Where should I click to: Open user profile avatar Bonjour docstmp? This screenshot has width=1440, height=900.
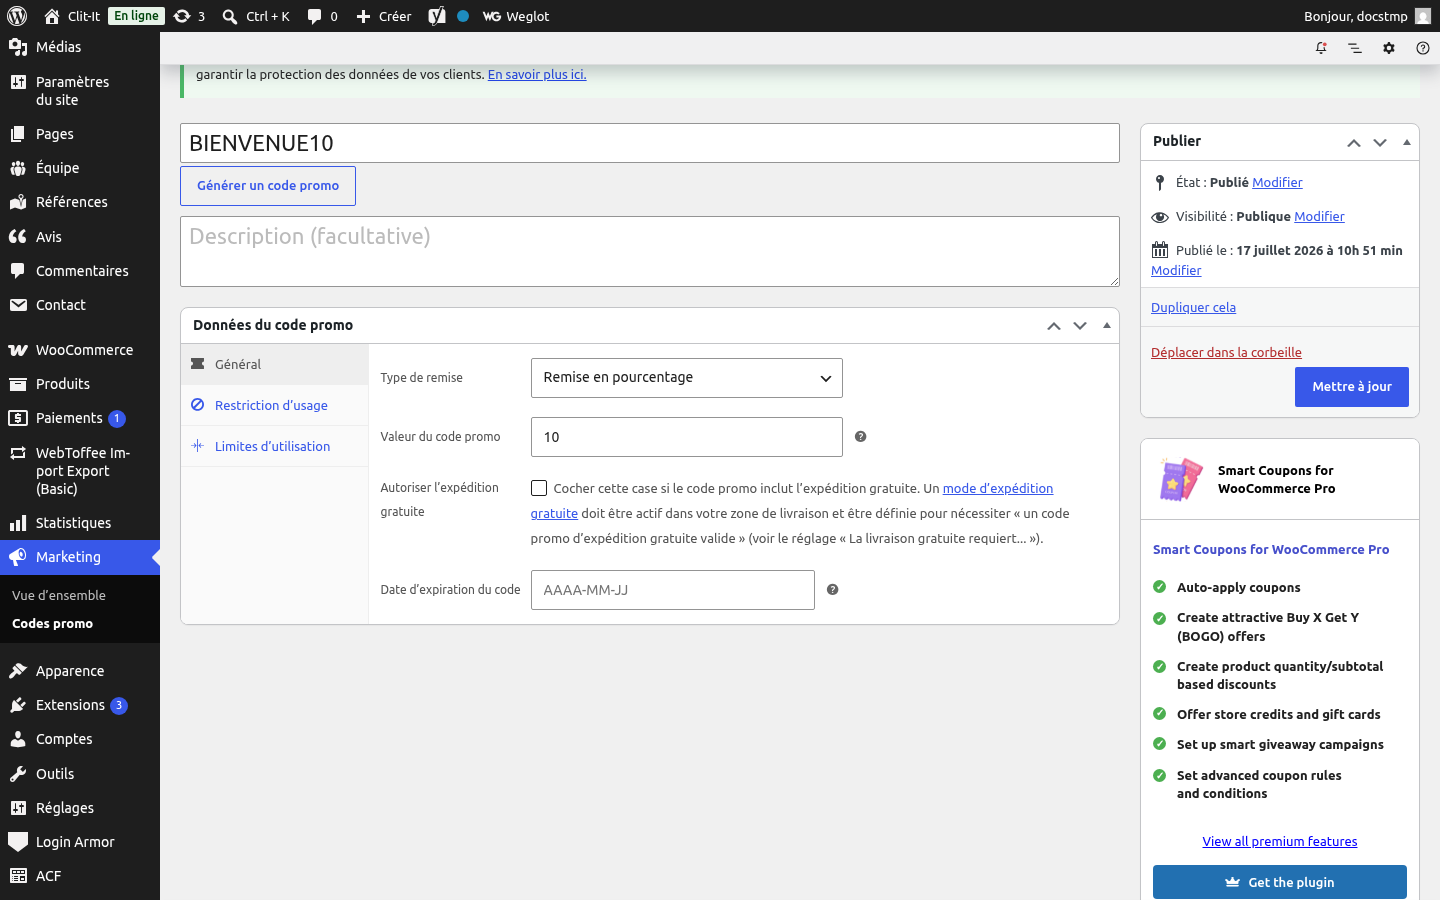tap(1423, 16)
